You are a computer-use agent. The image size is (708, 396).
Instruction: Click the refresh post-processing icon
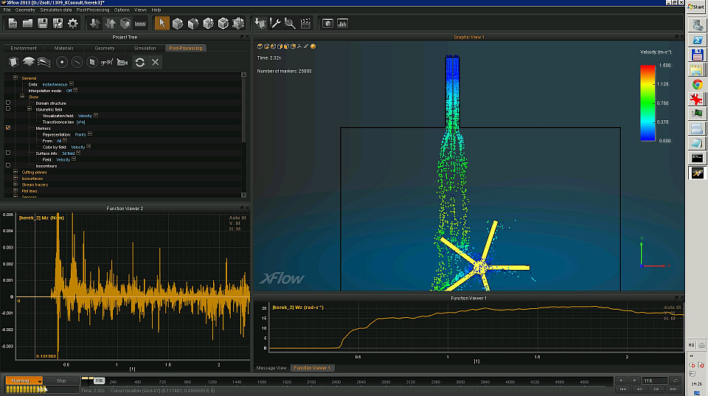point(140,62)
